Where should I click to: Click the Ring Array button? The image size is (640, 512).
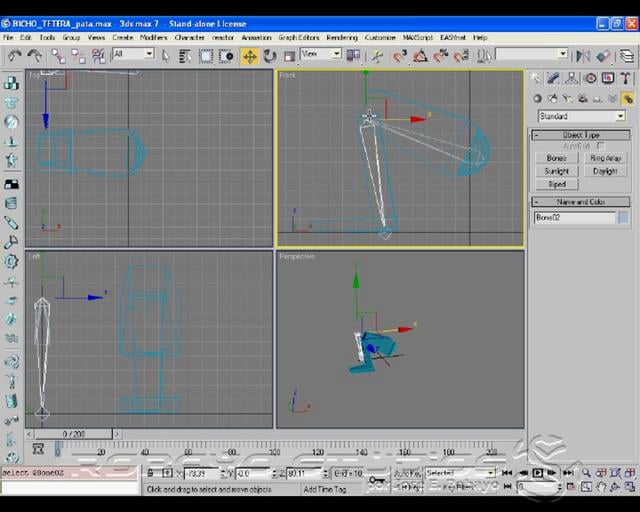click(x=605, y=158)
